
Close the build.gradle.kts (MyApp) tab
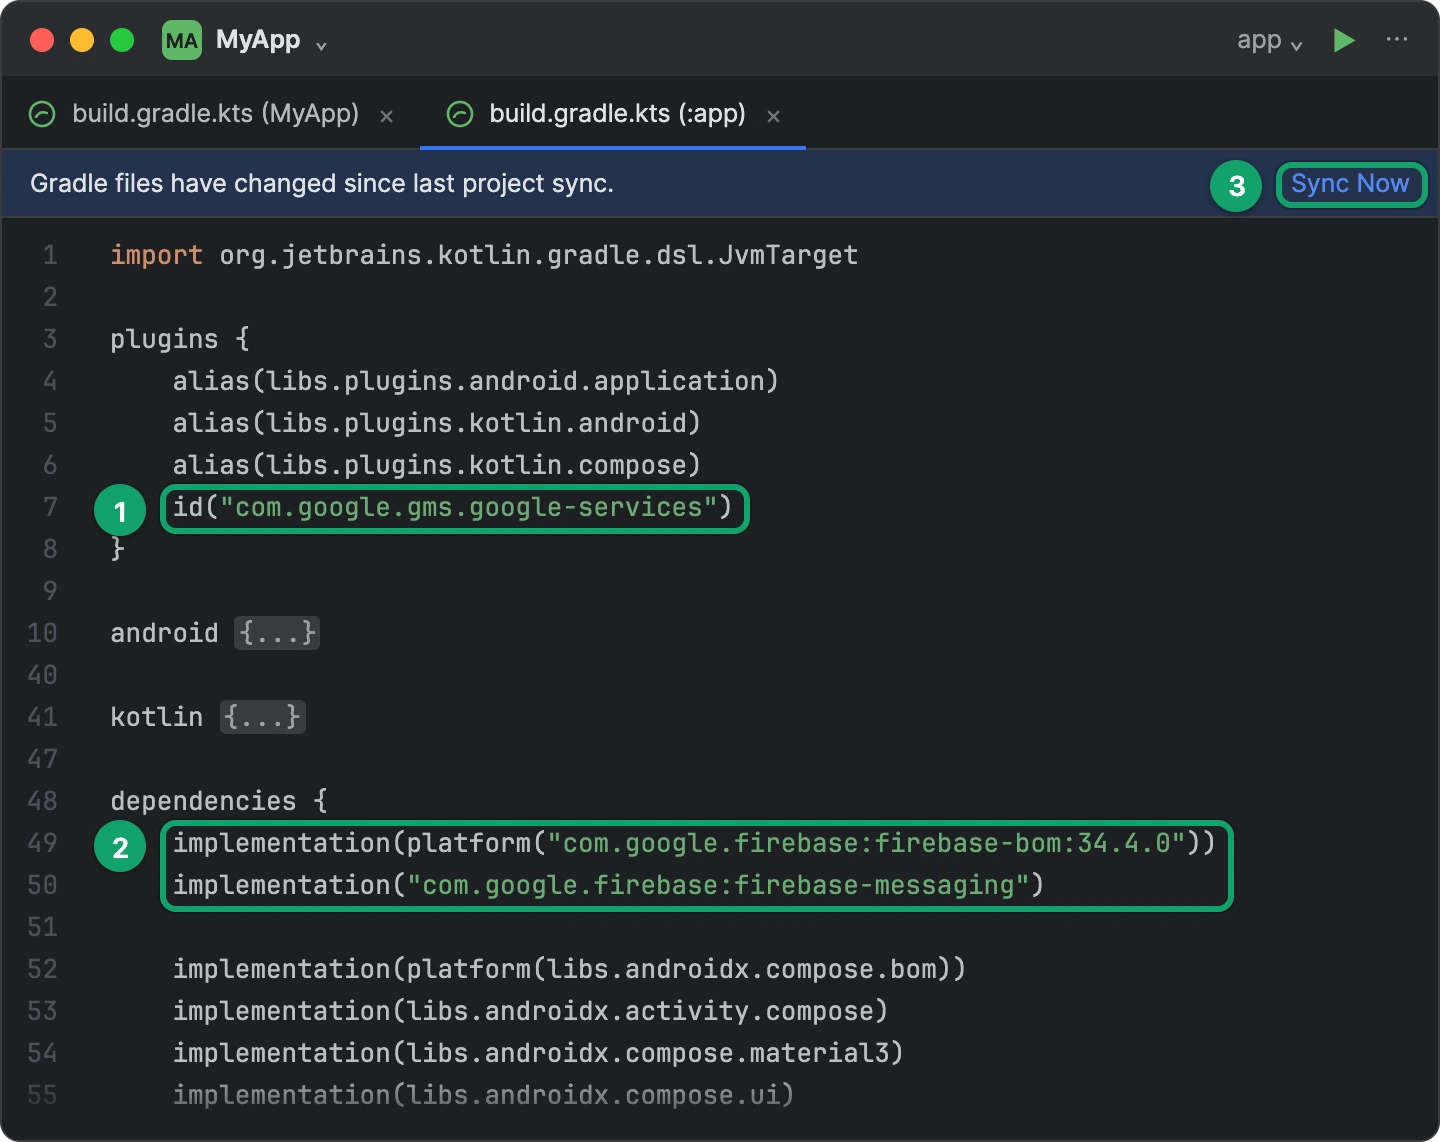click(387, 116)
